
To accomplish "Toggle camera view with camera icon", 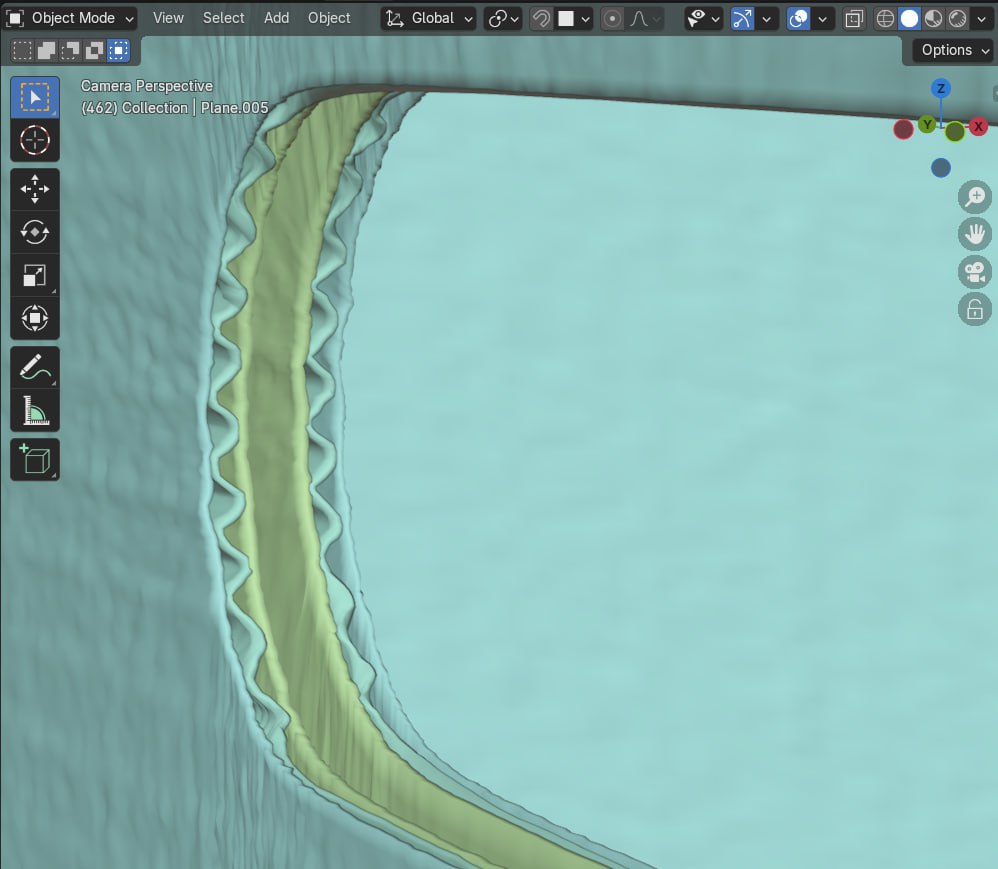I will tap(974, 272).
